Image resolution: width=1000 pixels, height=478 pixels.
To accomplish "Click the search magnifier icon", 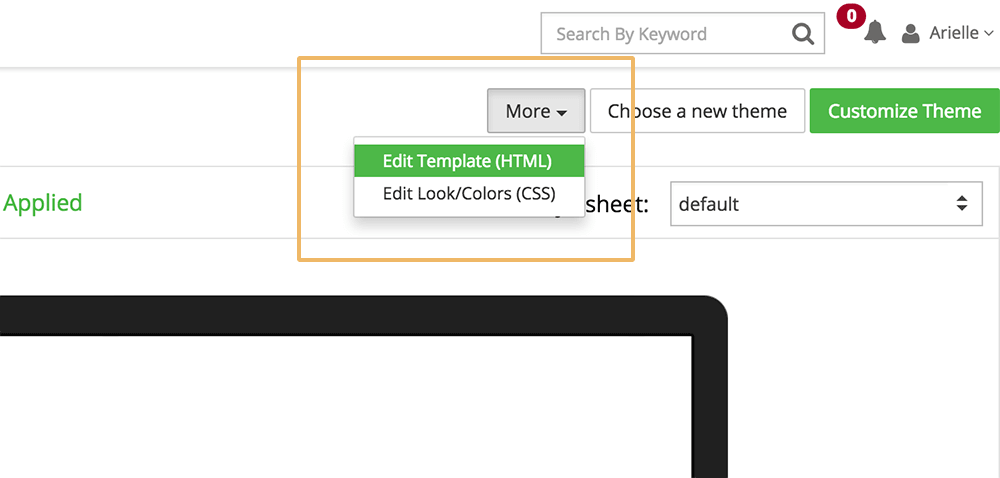I will click(803, 33).
